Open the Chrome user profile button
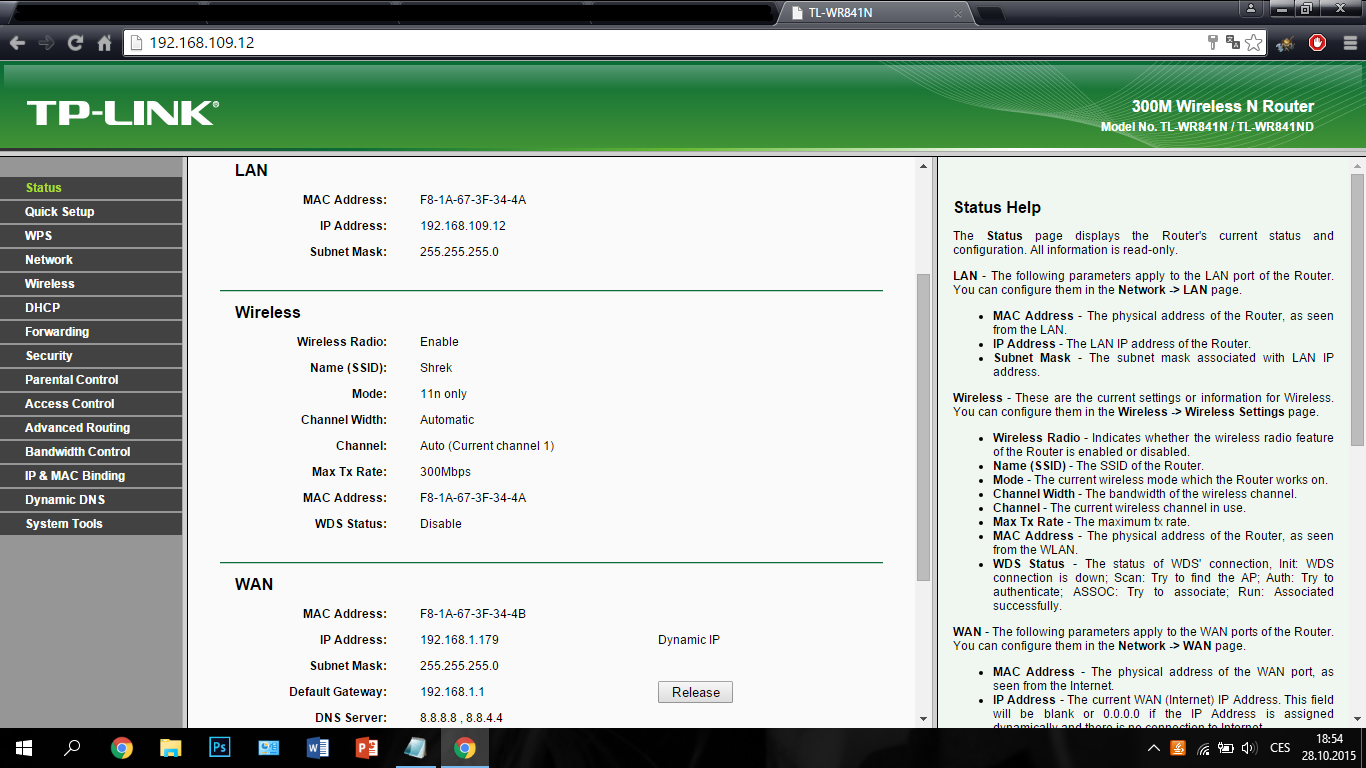The height and width of the screenshot is (768, 1366). 1251,8
